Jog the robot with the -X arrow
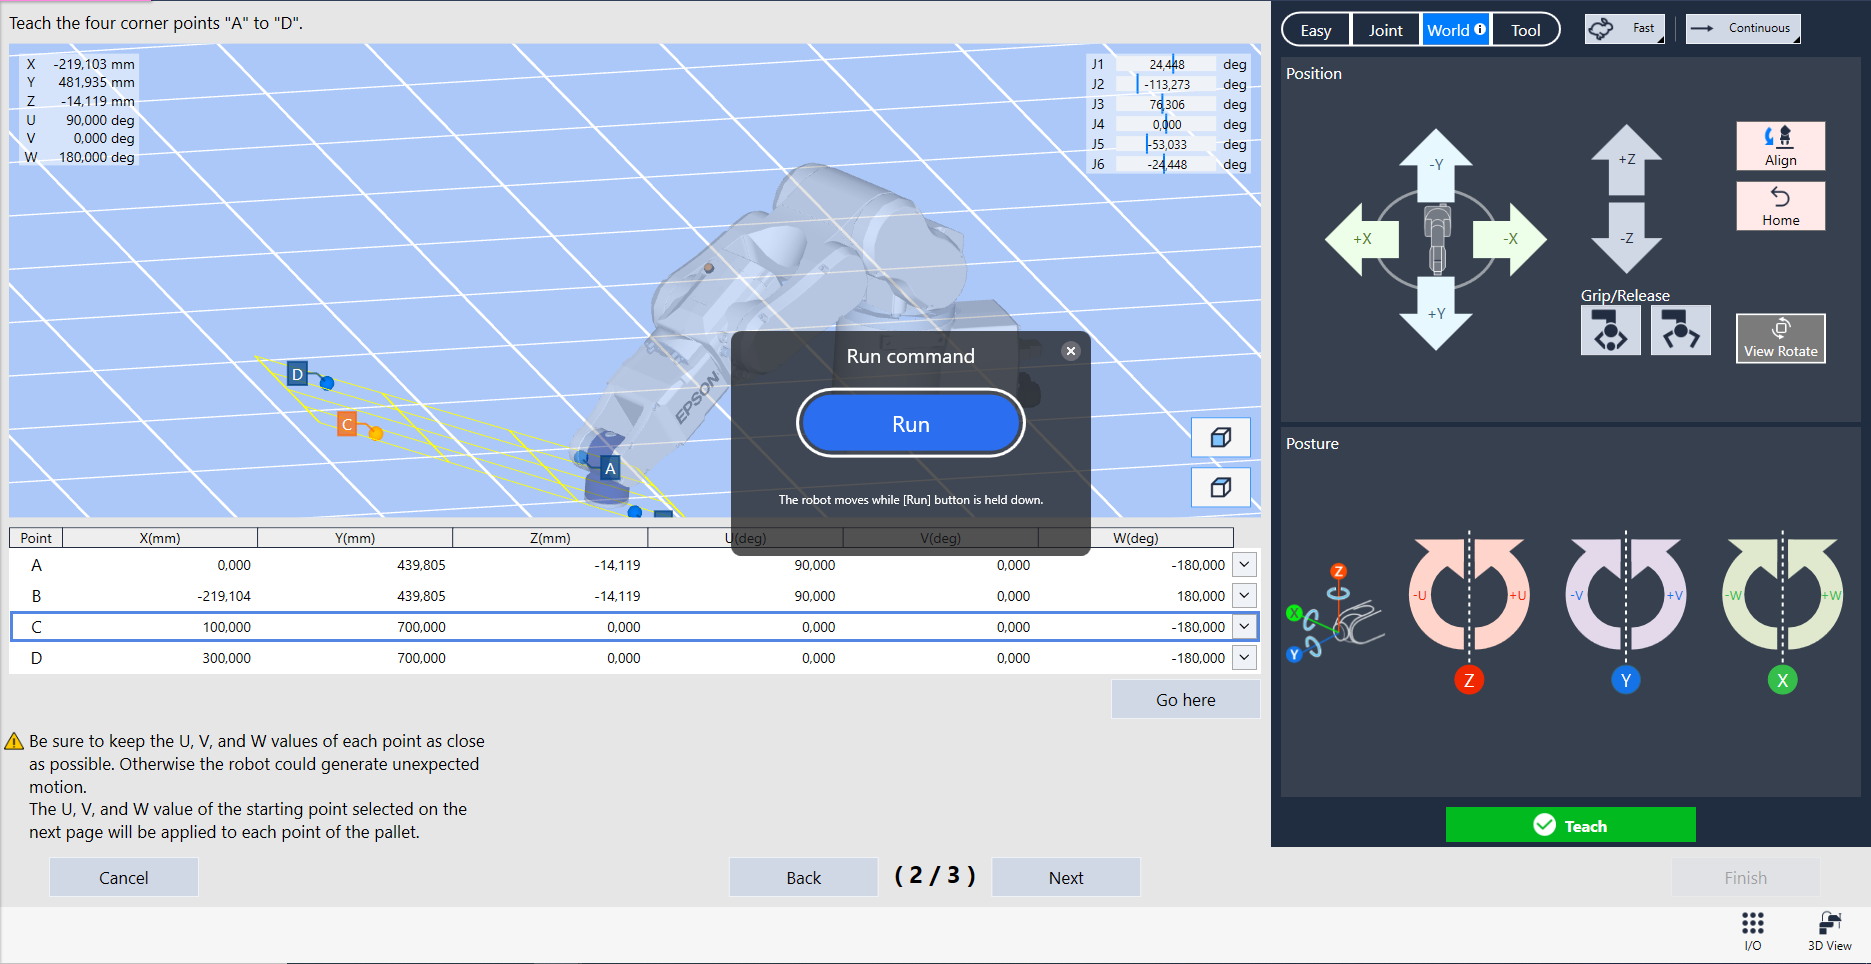 pyautogui.click(x=1510, y=239)
